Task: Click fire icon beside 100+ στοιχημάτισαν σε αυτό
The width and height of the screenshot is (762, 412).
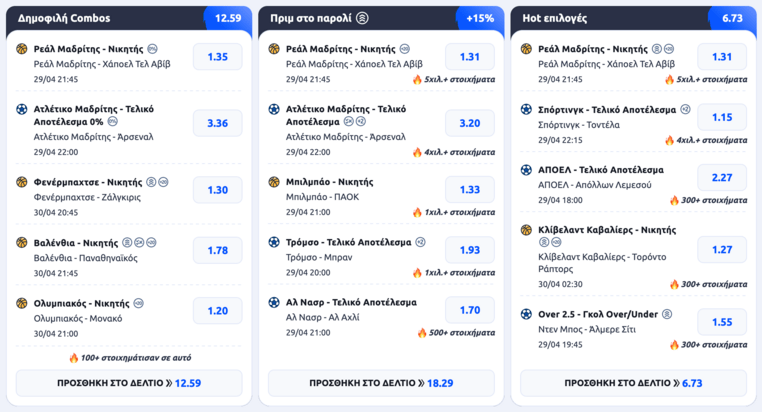Action: [73, 358]
